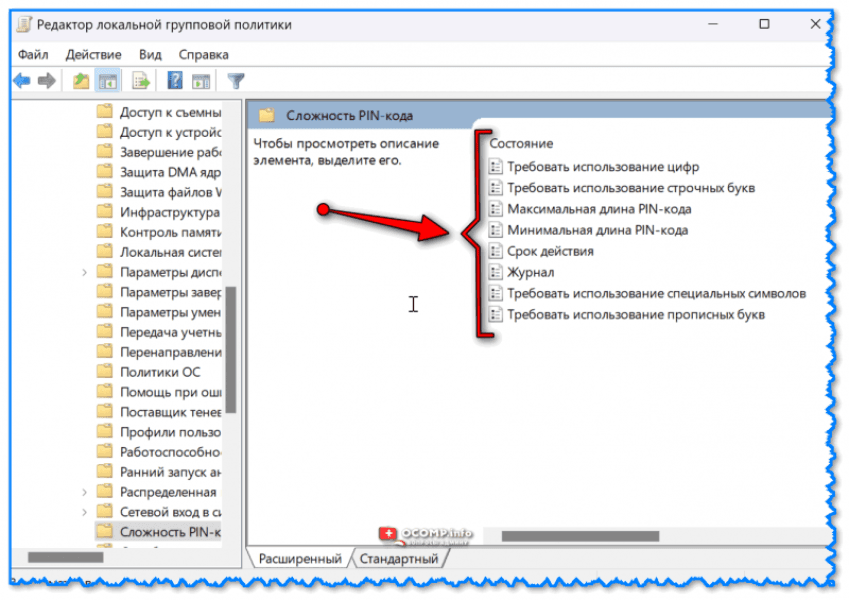Viewport: 849px width, 600px height.
Task: Open the Файл menu
Action: [x=33, y=54]
